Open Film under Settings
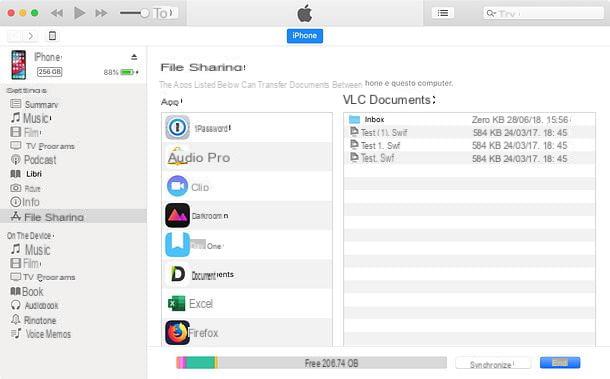 [x=26, y=132]
